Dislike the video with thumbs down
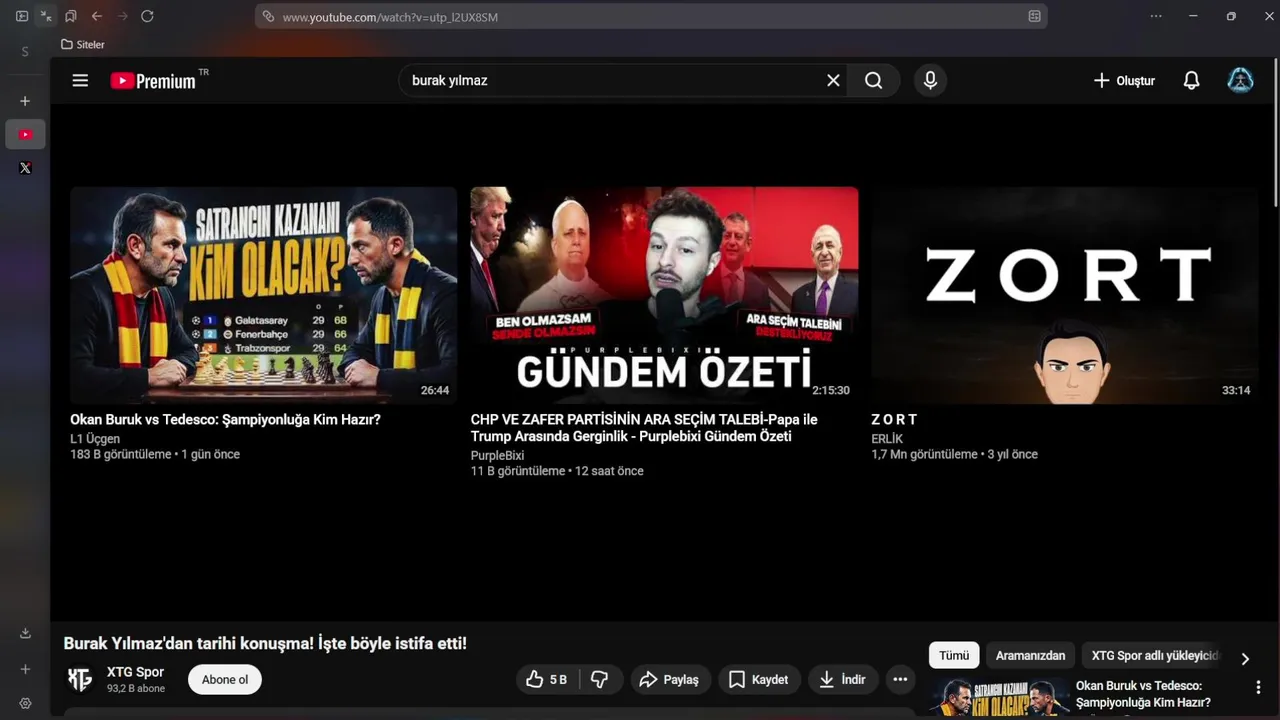Viewport: 1280px width, 720px height. coord(600,680)
